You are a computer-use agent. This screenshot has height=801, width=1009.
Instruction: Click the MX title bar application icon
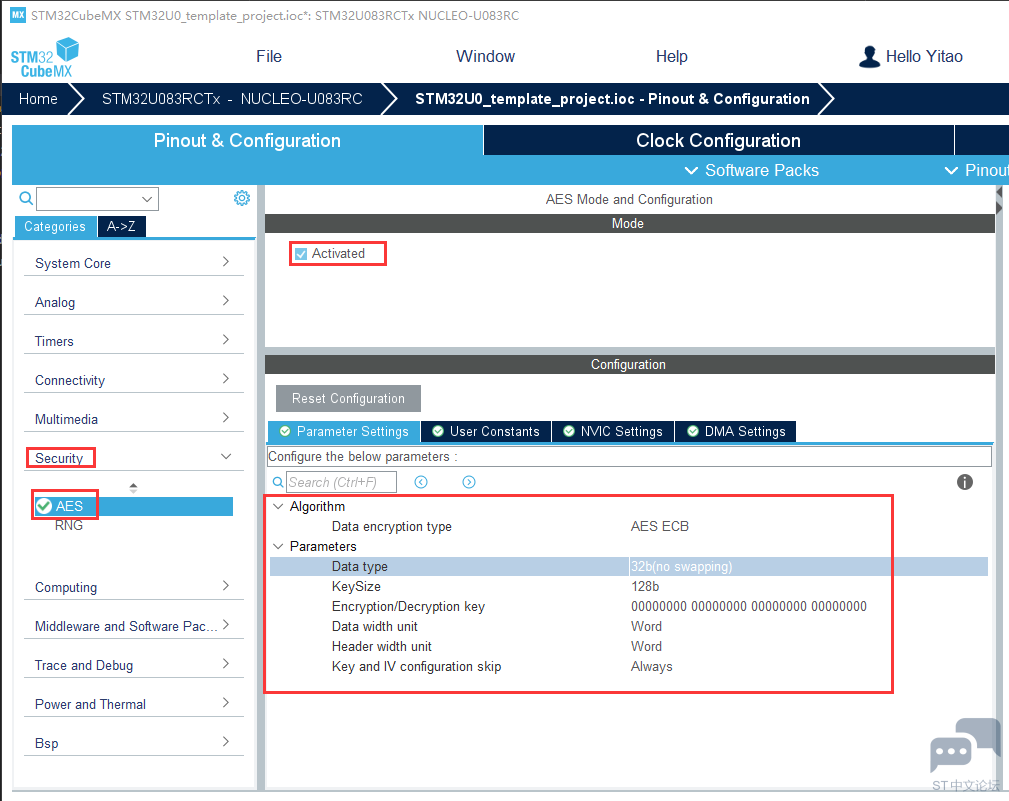pyautogui.click(x=18, y=15)
